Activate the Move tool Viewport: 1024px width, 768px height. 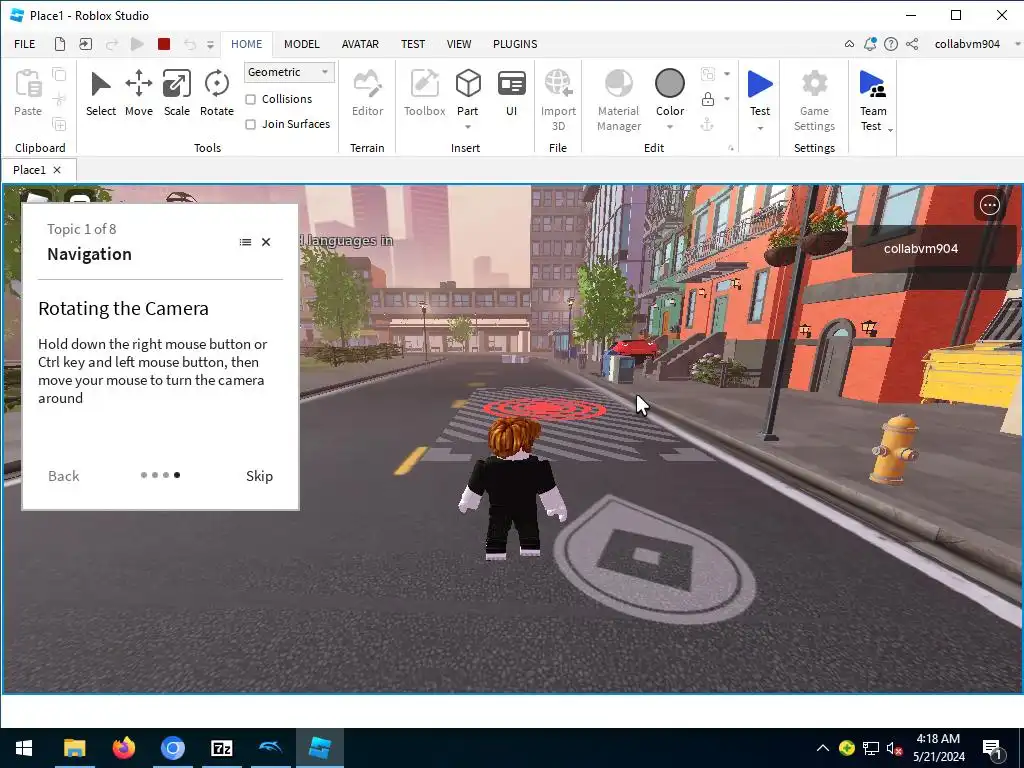(138, 94)
